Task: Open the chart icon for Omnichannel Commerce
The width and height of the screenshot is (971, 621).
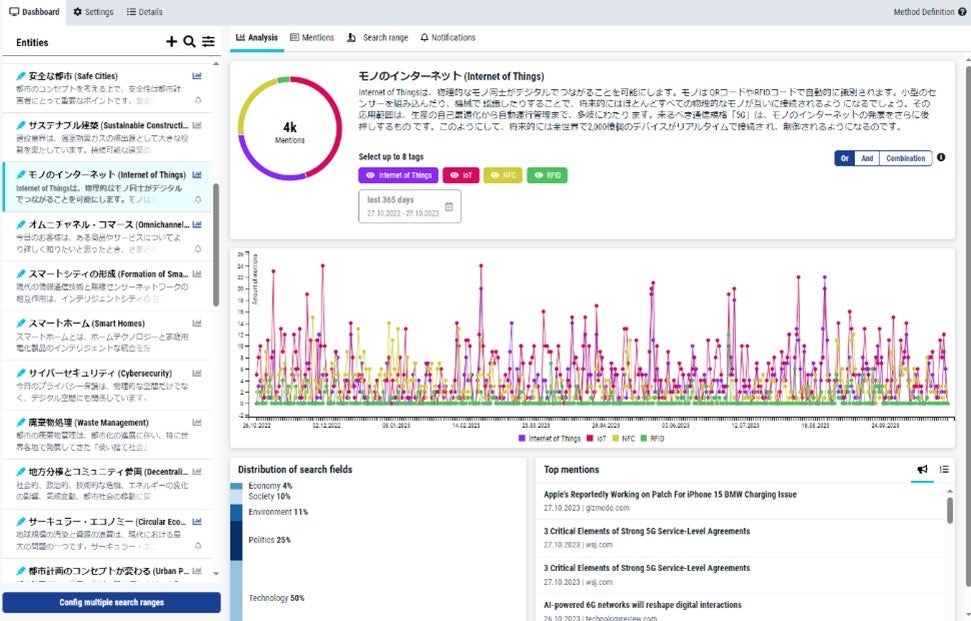Action: pos(197,224)
